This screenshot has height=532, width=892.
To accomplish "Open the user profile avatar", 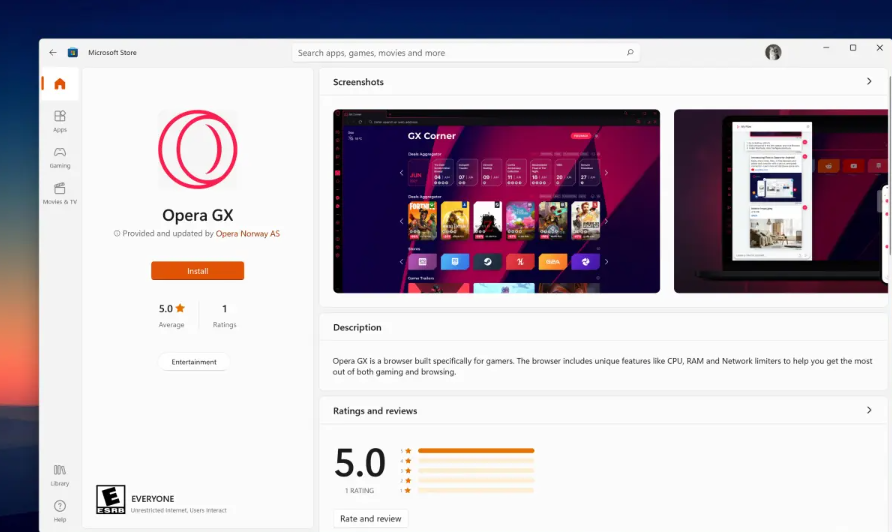I will coord(773,52).
